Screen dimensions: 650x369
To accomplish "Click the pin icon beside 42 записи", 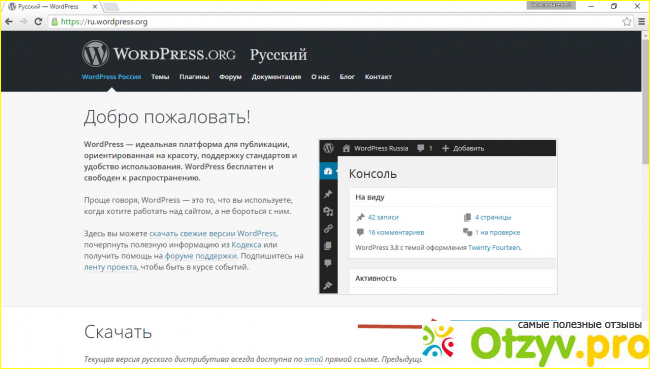I will pos(360,217).
